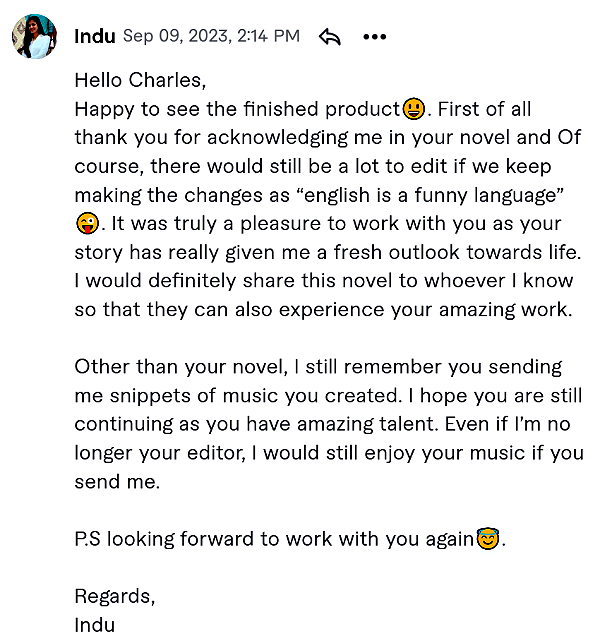Click the 'send me.' line of text
The width and height of the screenshot is (600, 644).
(117, 482)
